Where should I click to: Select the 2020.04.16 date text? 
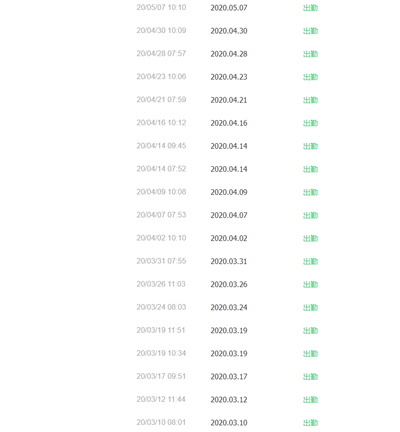(229, 123)
